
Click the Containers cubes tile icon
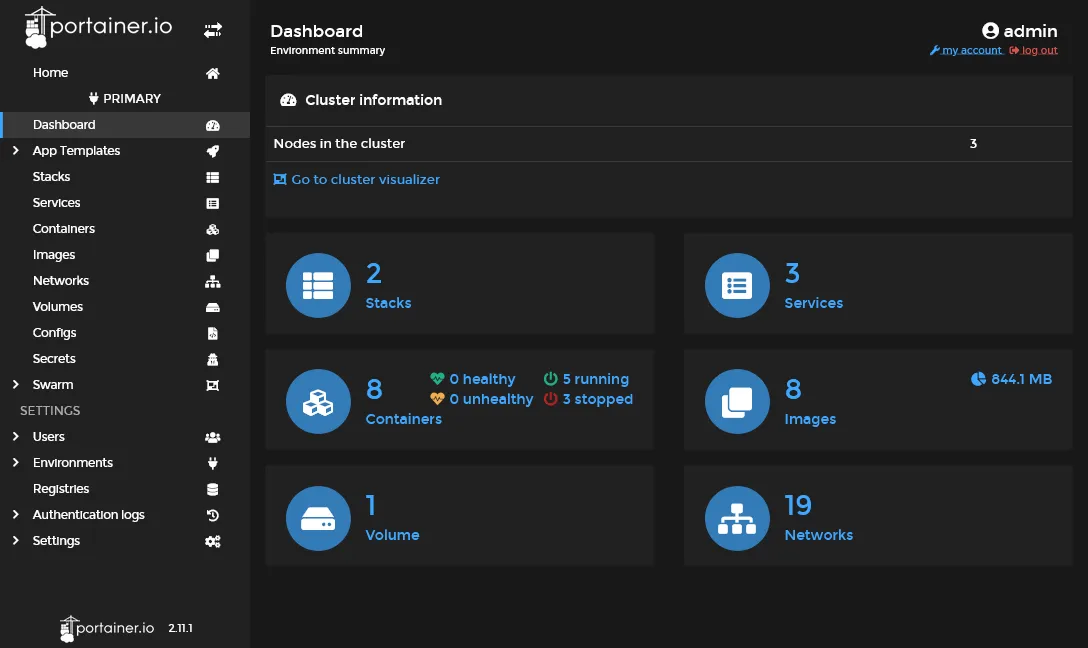(318, 401)
